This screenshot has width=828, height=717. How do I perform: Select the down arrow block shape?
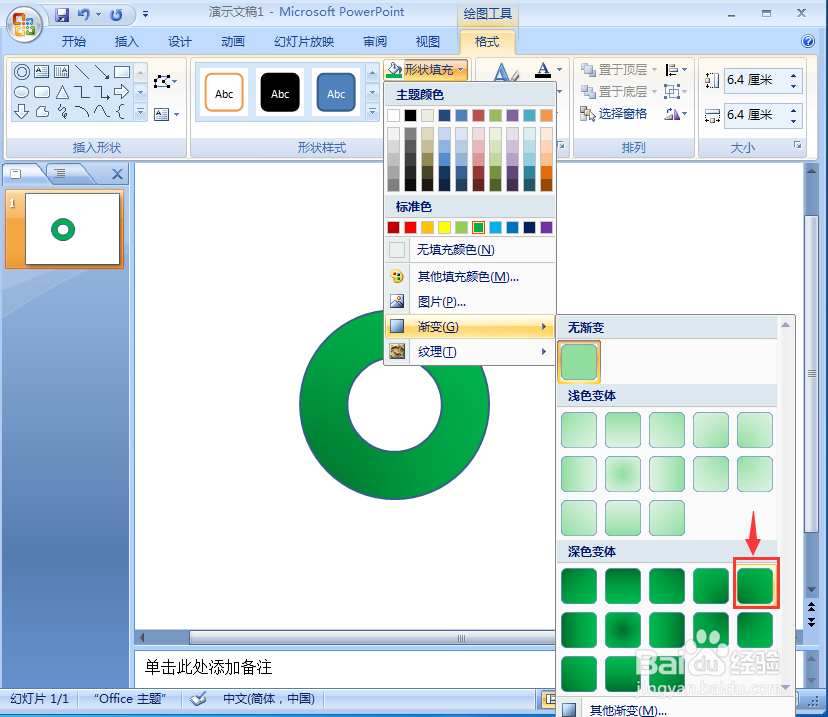[x=22, y=111]
